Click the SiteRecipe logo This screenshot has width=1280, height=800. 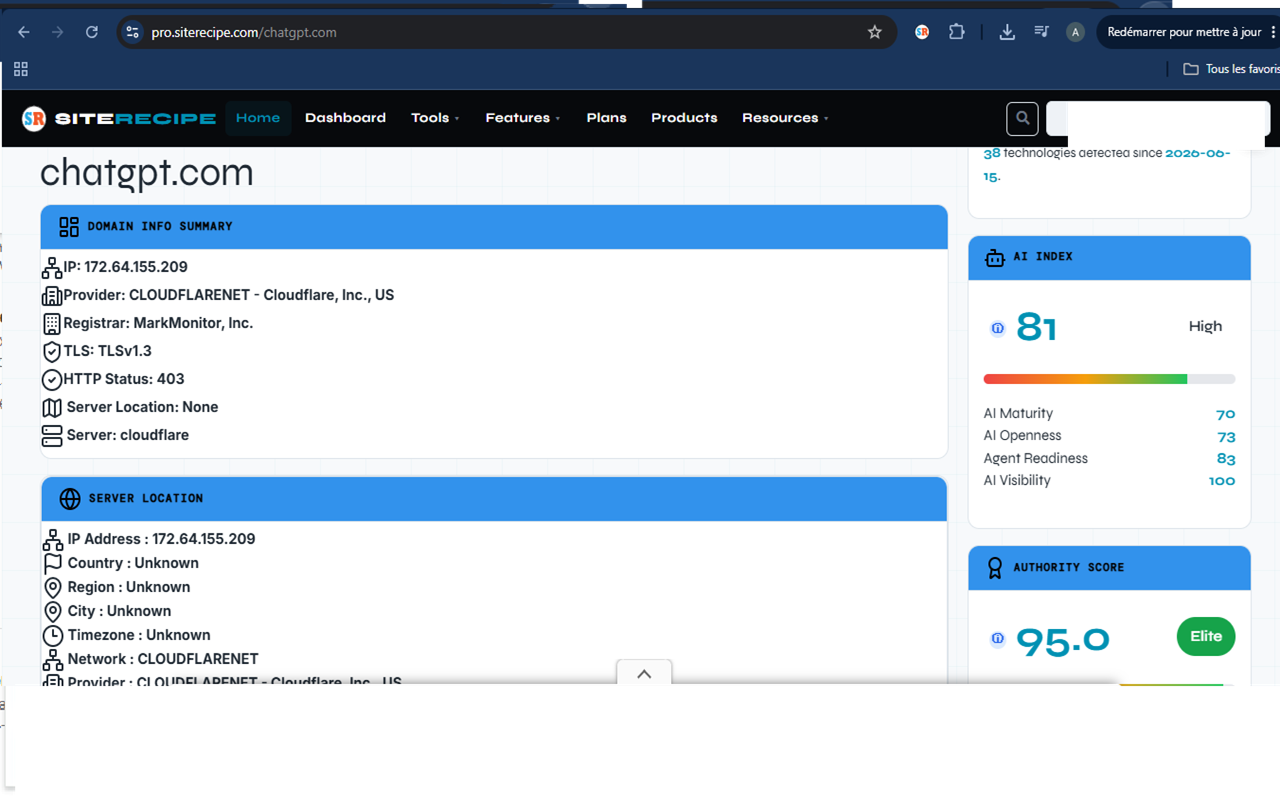point(119,118)
